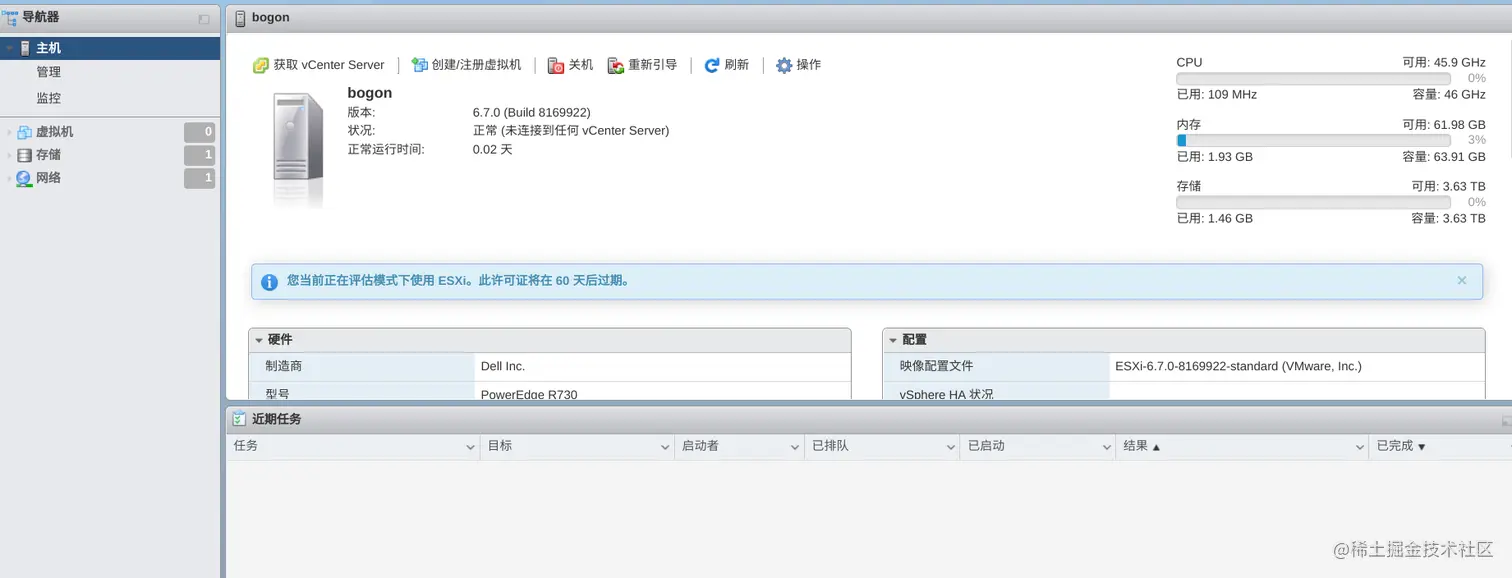Open the Actions gear menu
This screenshot has width=1512, height=578.
[799, 65]
